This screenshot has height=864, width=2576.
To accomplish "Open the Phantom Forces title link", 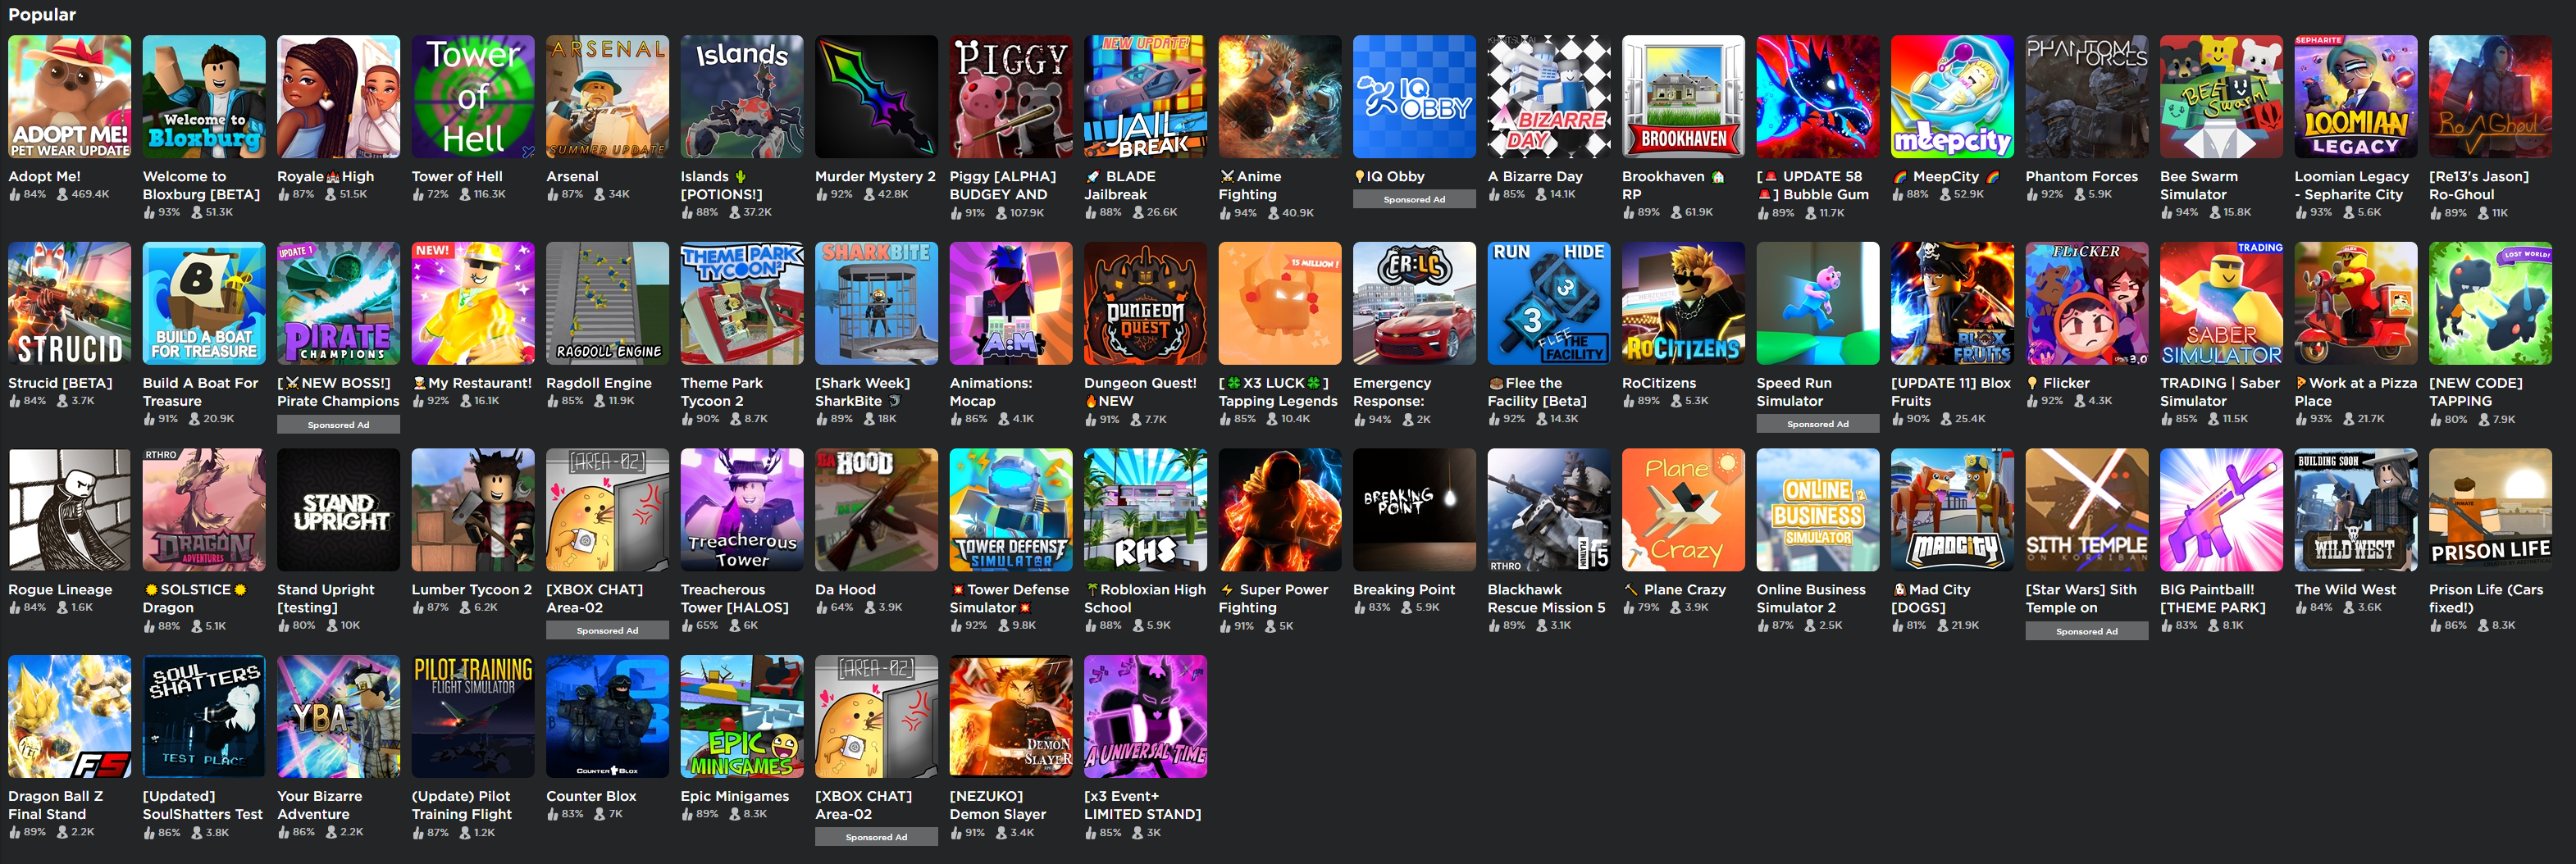I will click(2081, 176).
